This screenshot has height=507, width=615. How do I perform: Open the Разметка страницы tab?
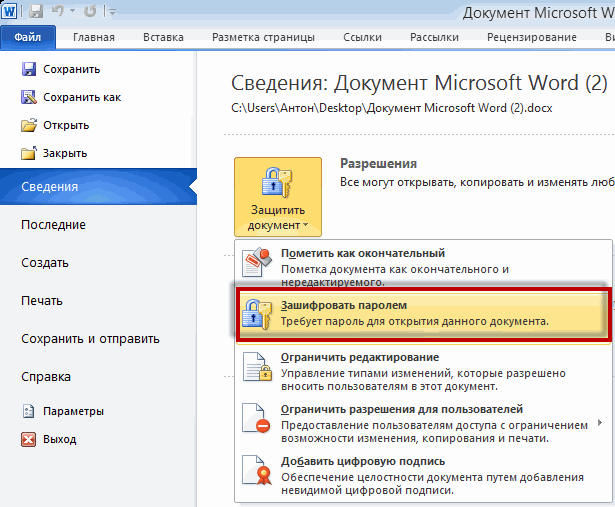[263, 37]
